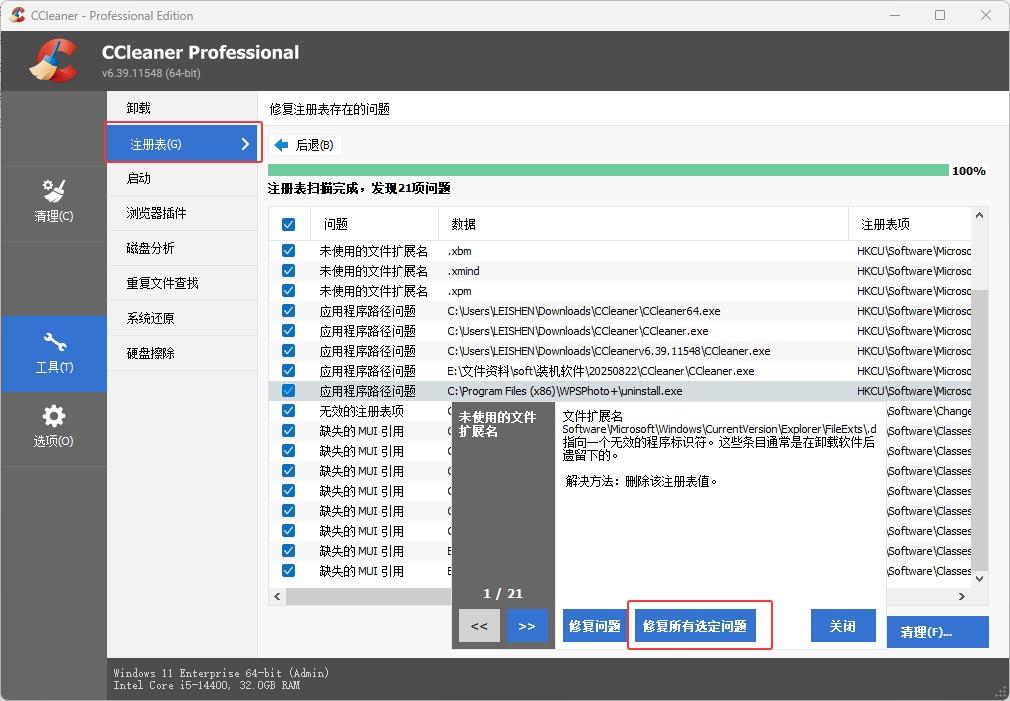Go to next issue with >> button
This screenshot has width=1010, height=701.
tap(527, 626)
